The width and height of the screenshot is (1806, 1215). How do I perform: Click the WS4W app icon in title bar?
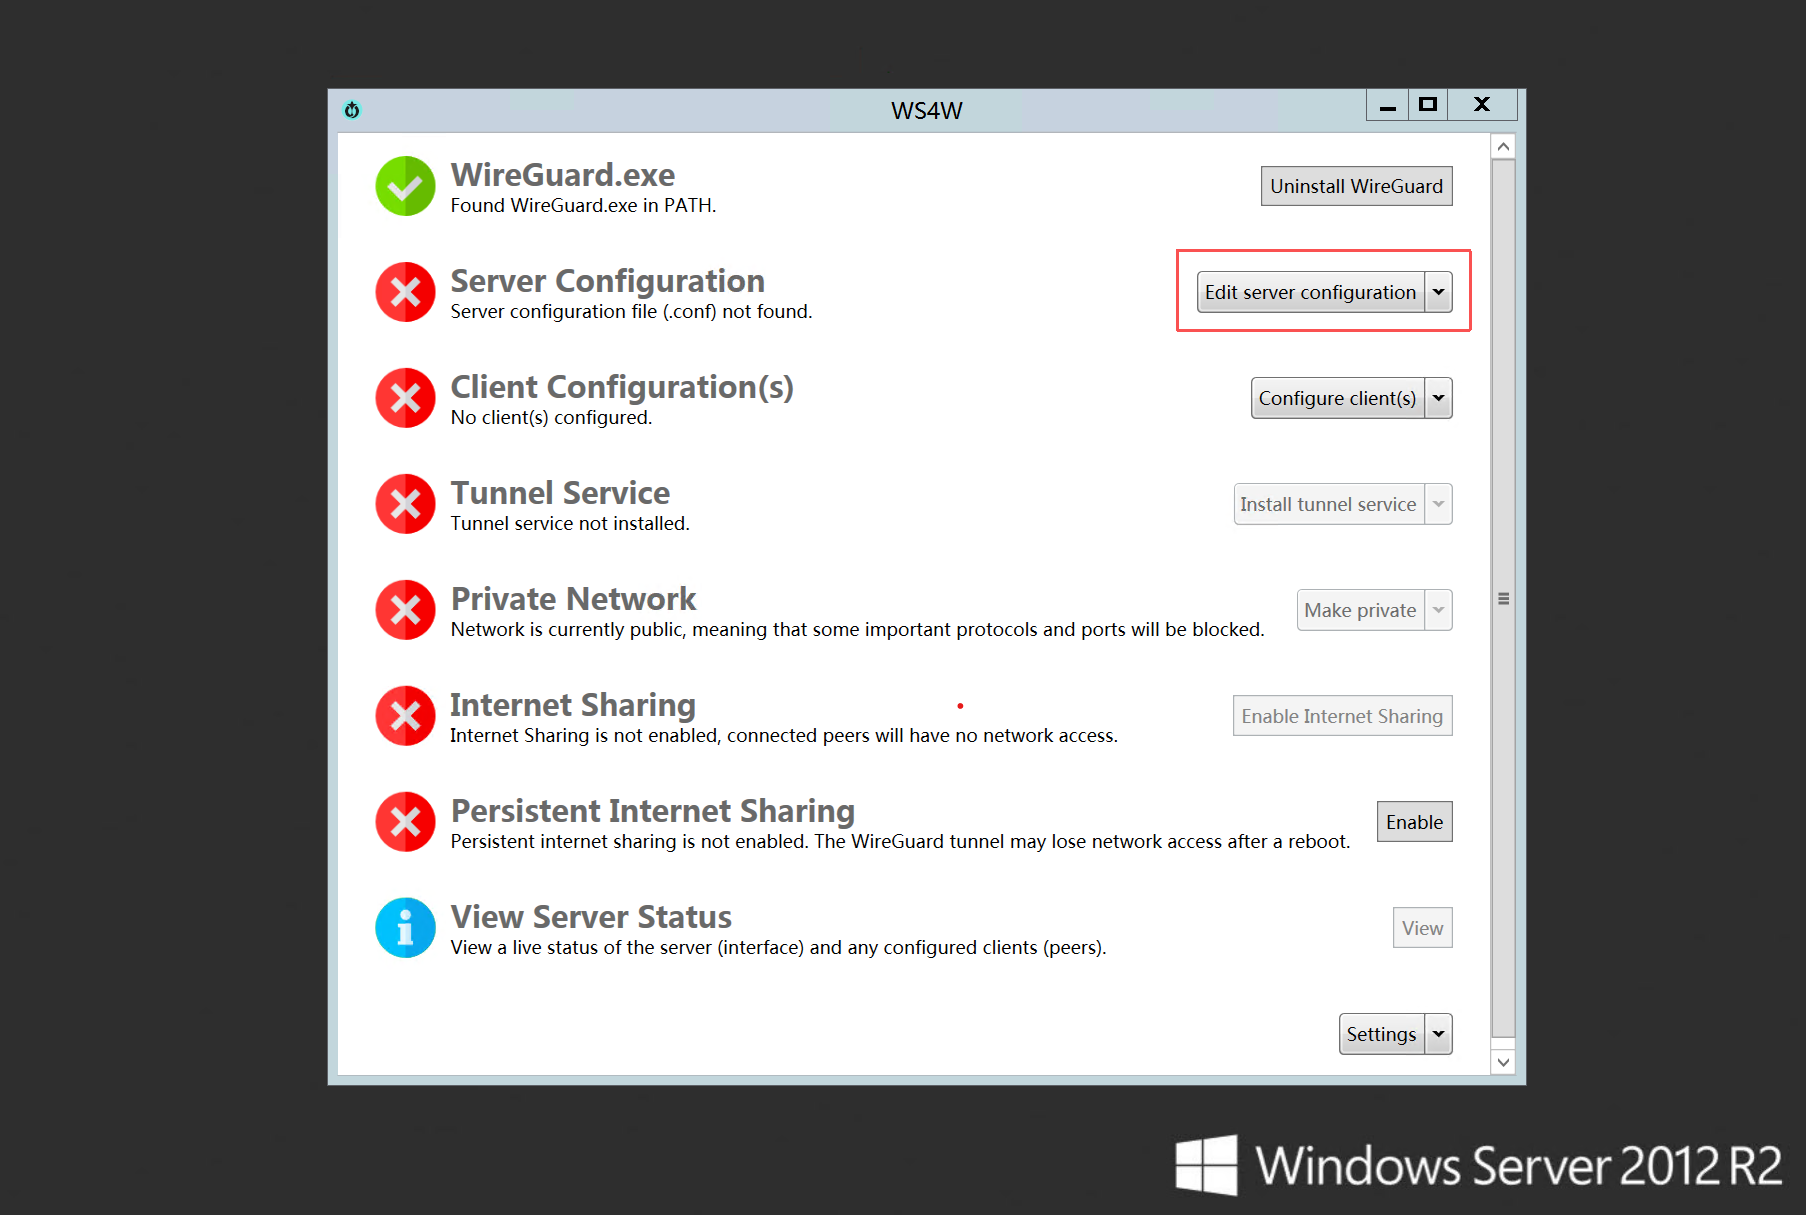[x=352, y=110]
